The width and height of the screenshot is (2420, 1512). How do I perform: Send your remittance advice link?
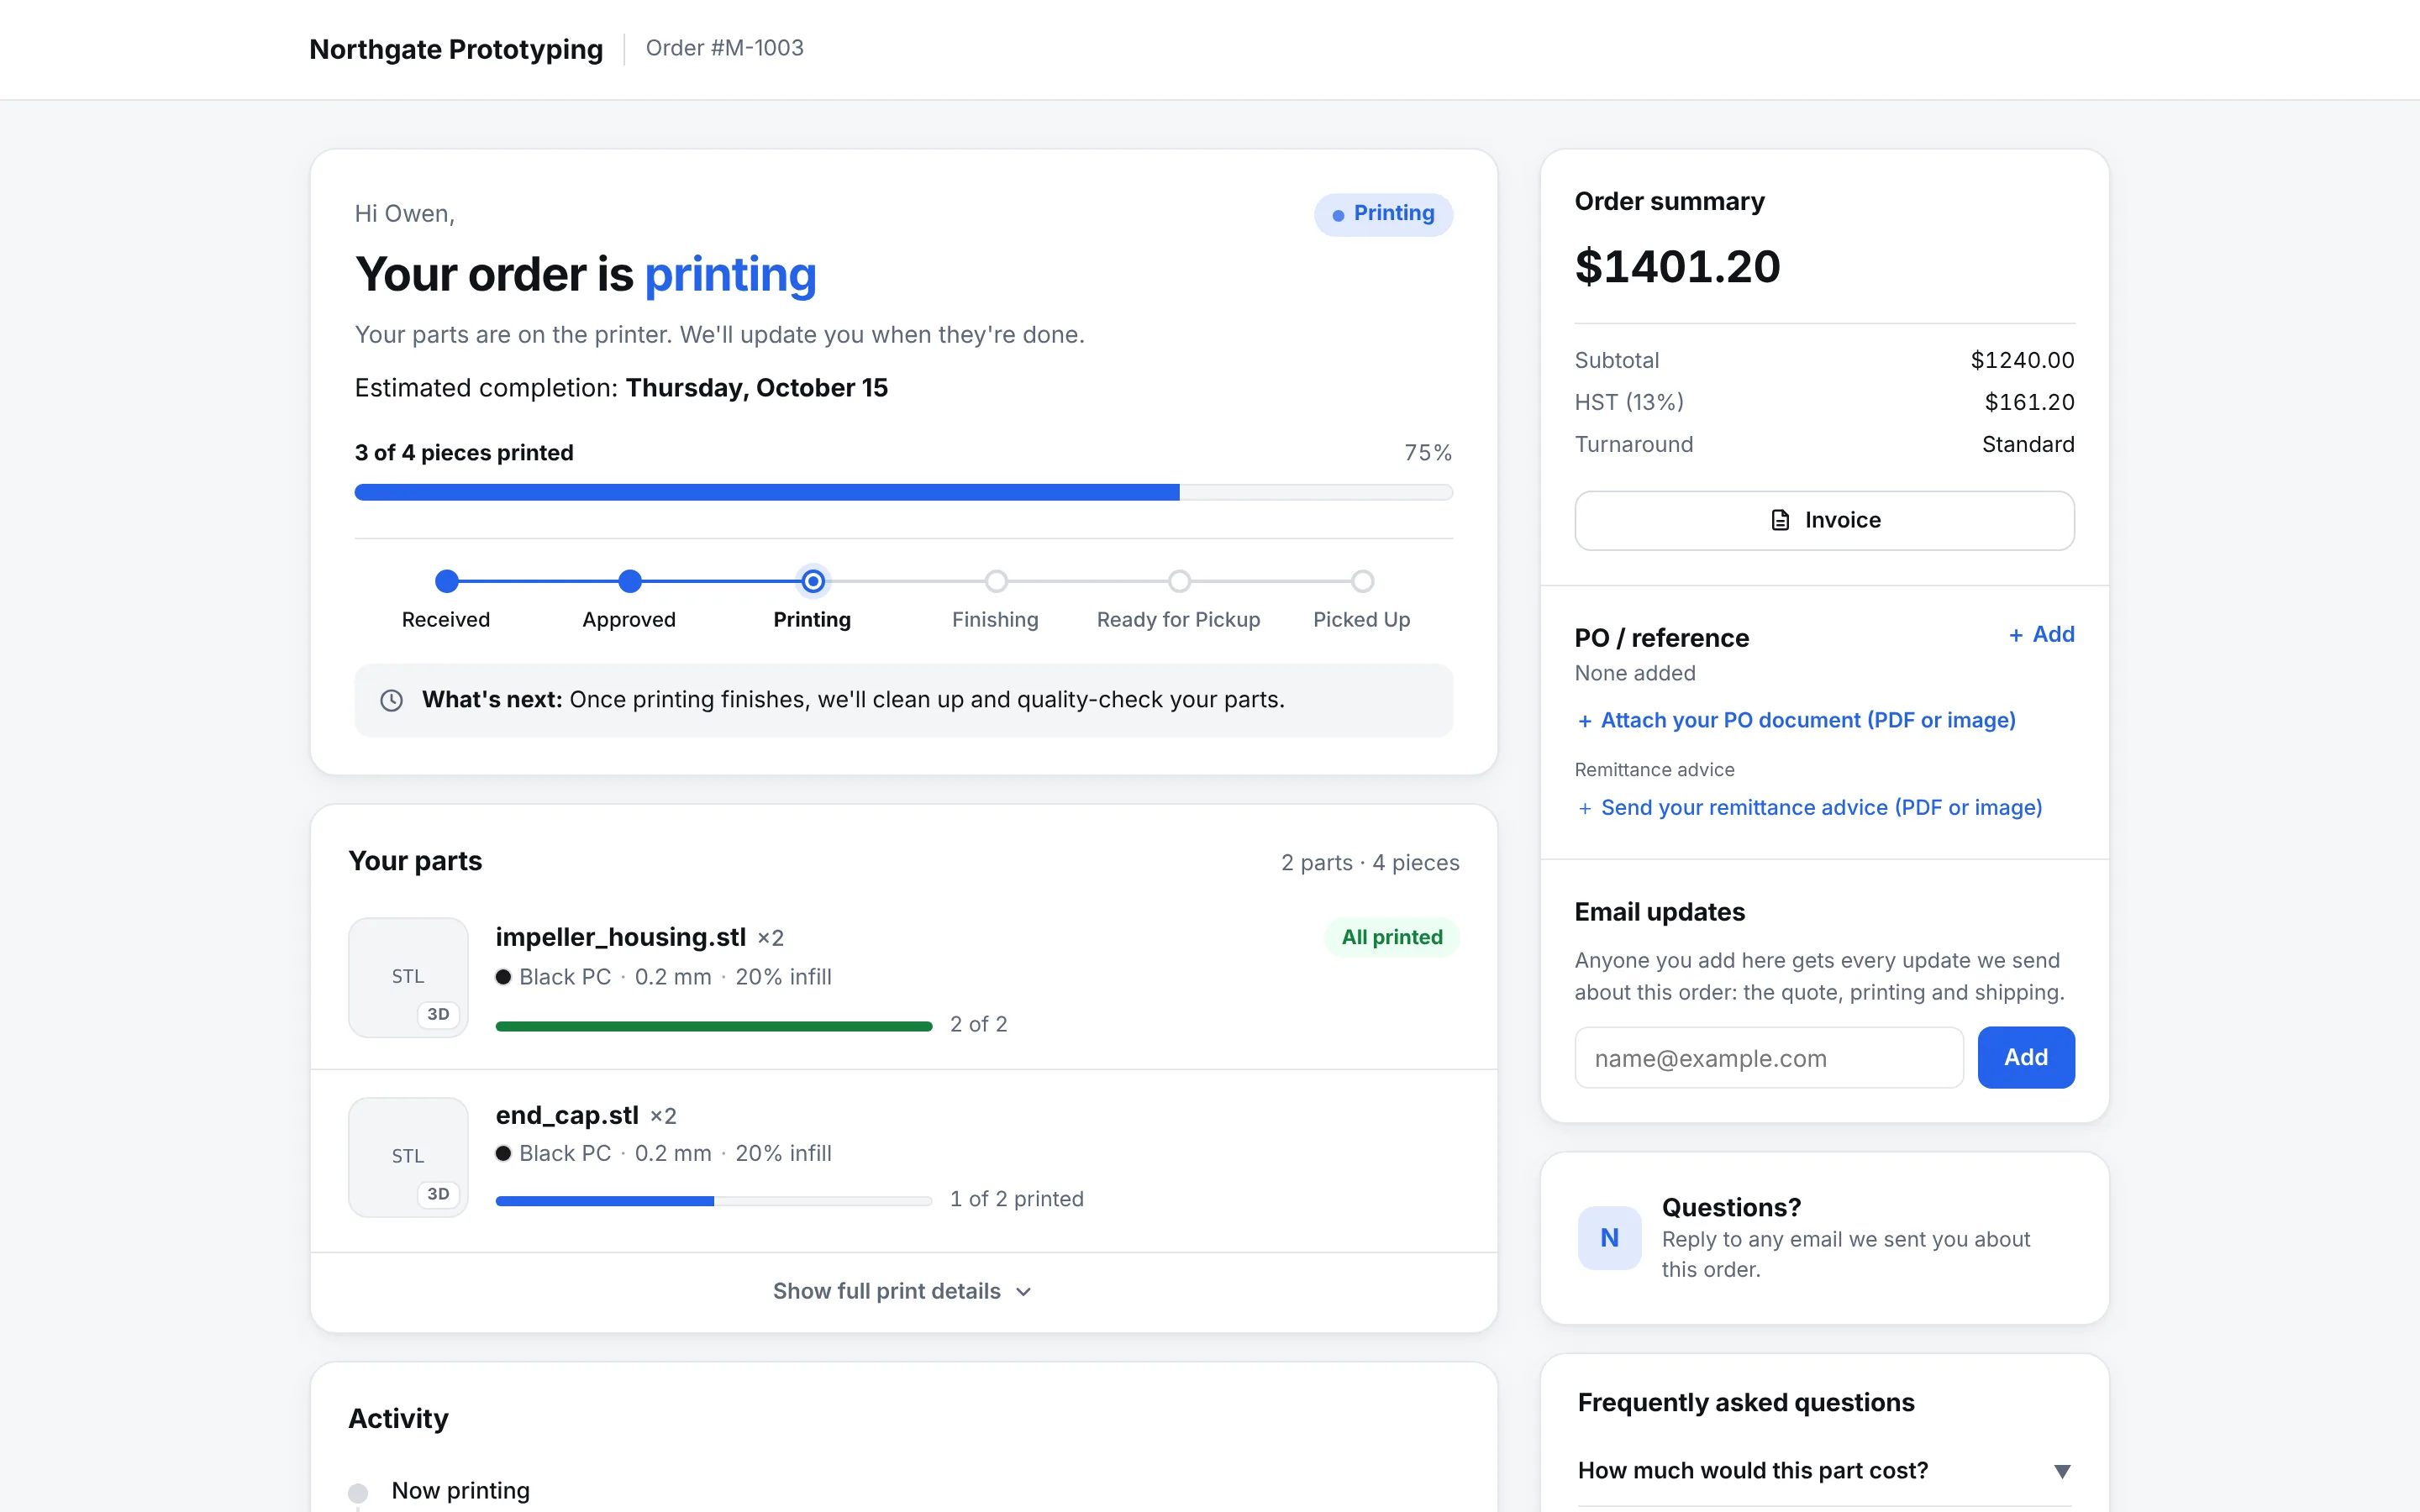pos(1809,807)
